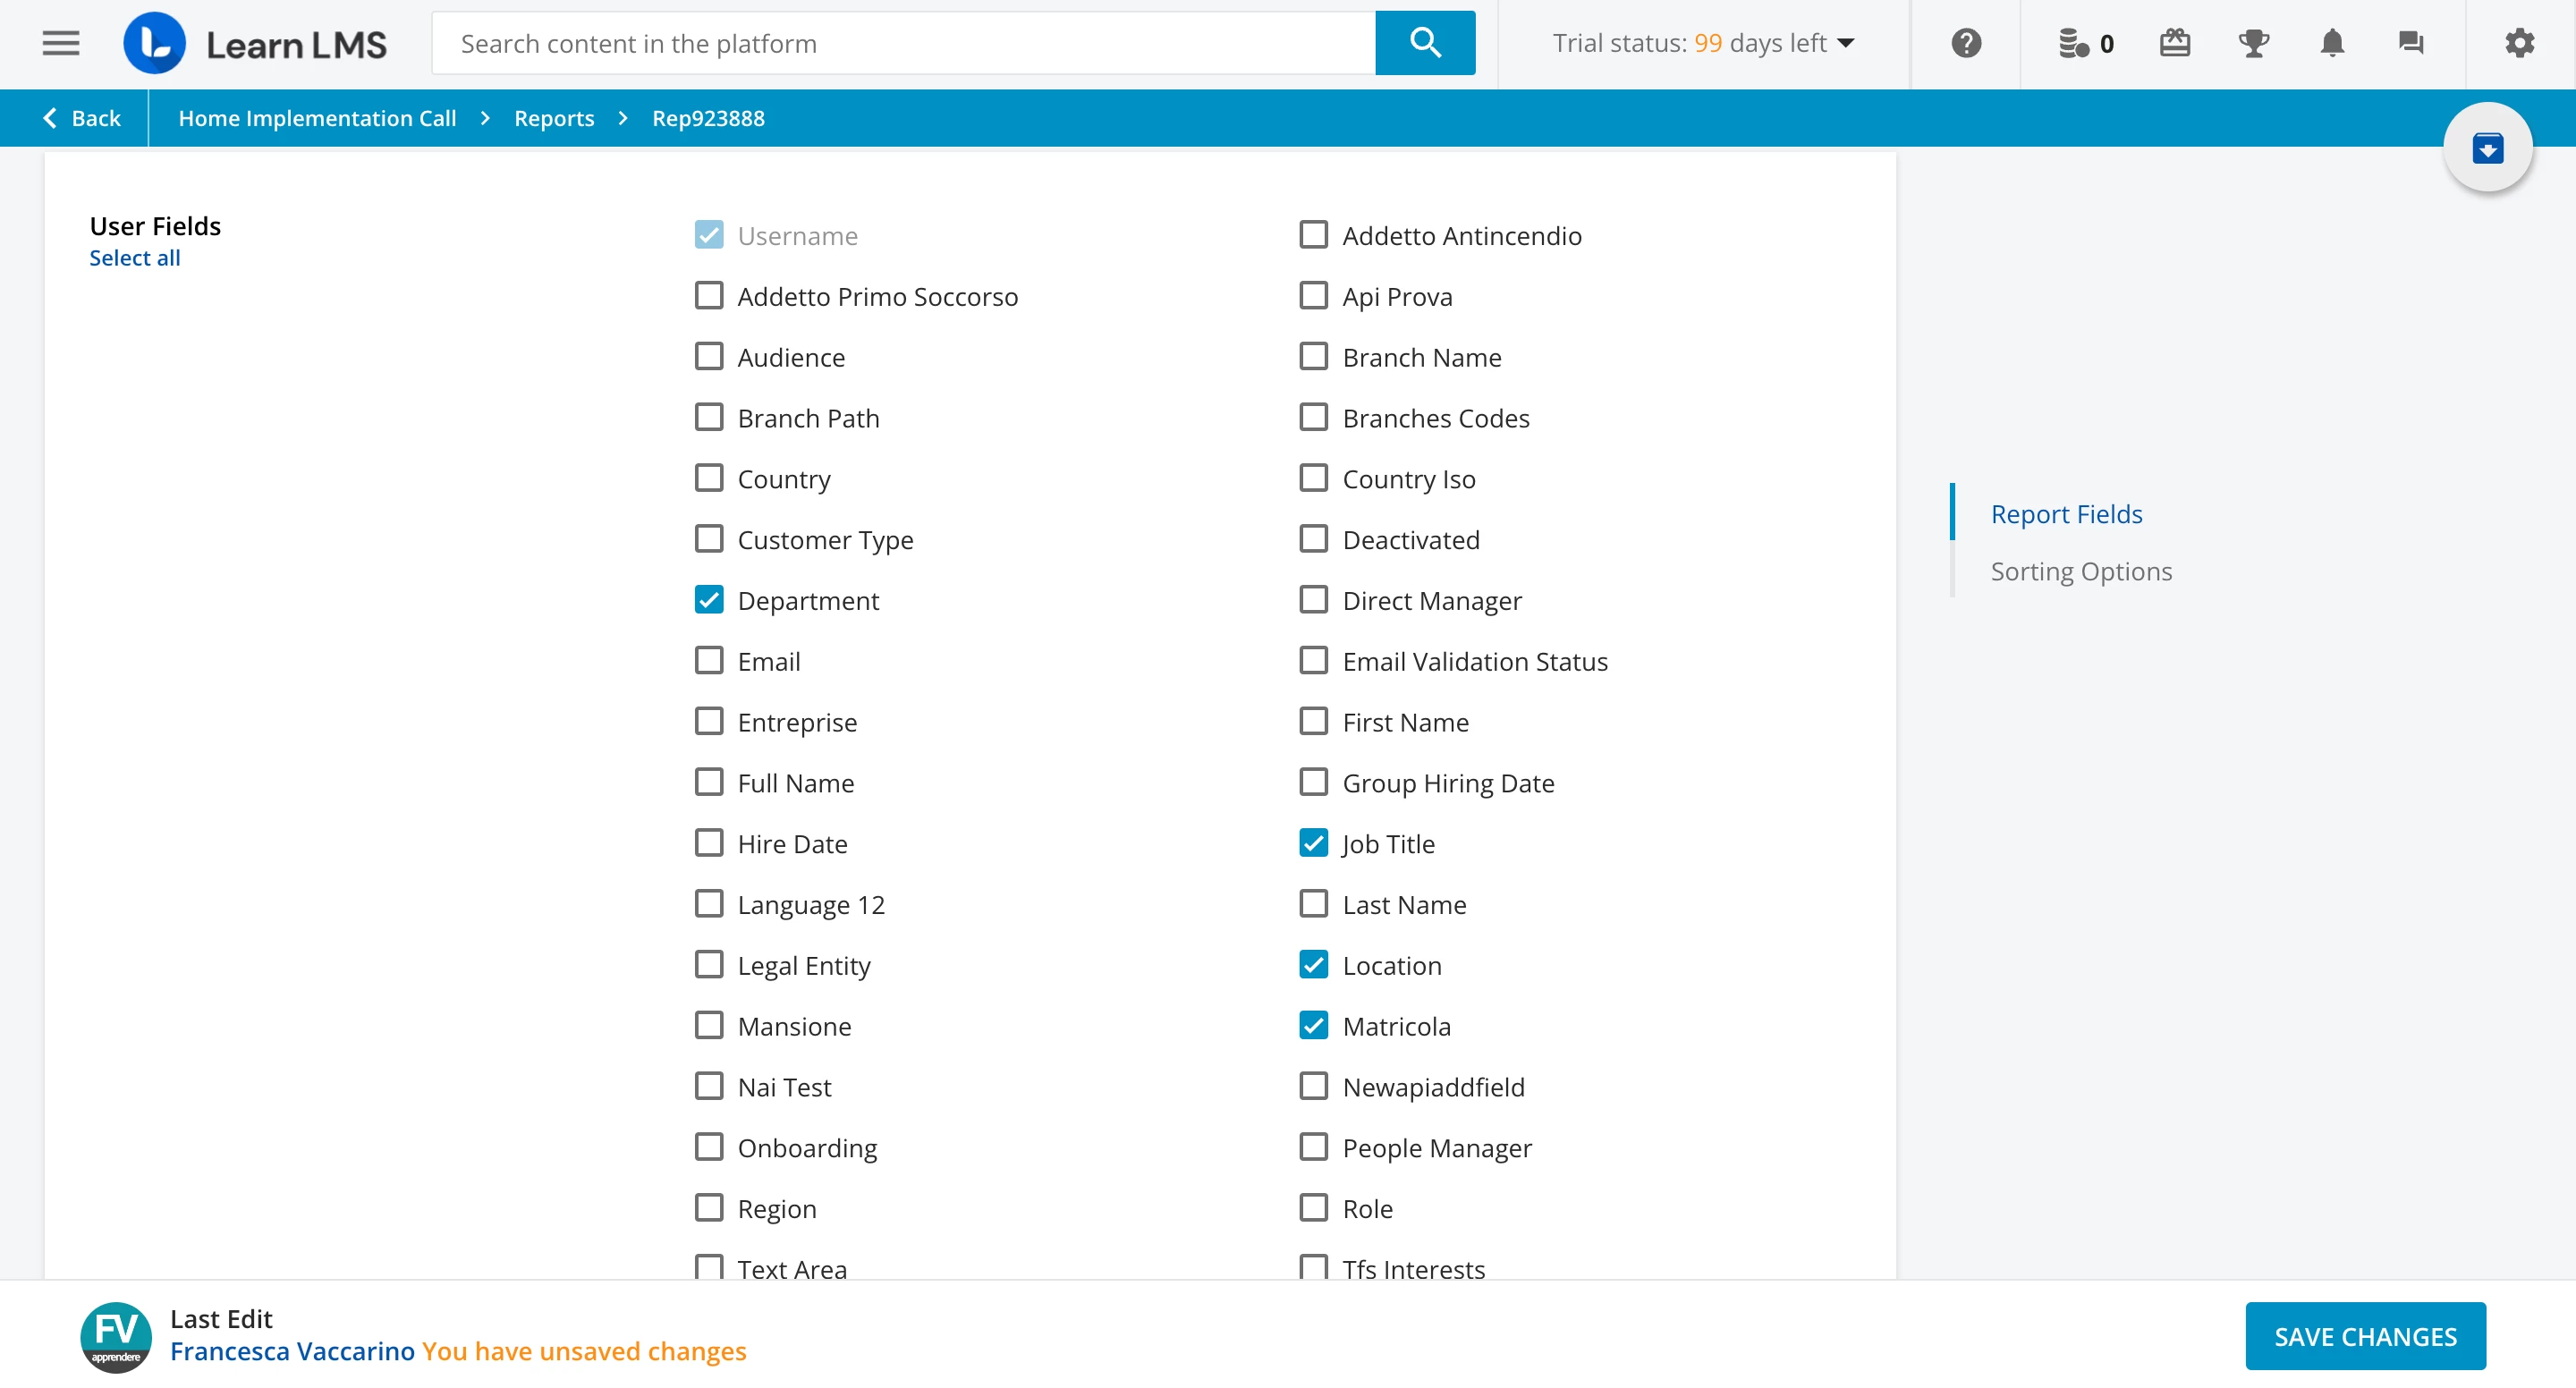This screenshot has width=2576, height=1388.
Task: Click the blue search magnifier button
Action: pos(1424,43)
